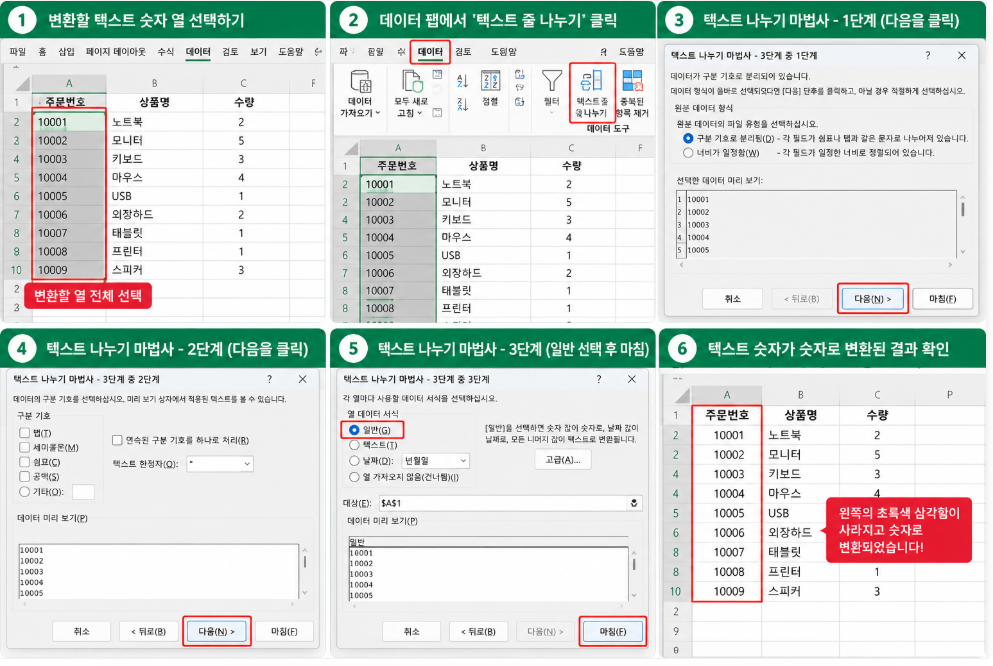Image resolution: width=993 pixels, height=666 pixels.
Task: Click the 데이터 가져오기 database icon in step 2
Action: click(x=360, y=82)
